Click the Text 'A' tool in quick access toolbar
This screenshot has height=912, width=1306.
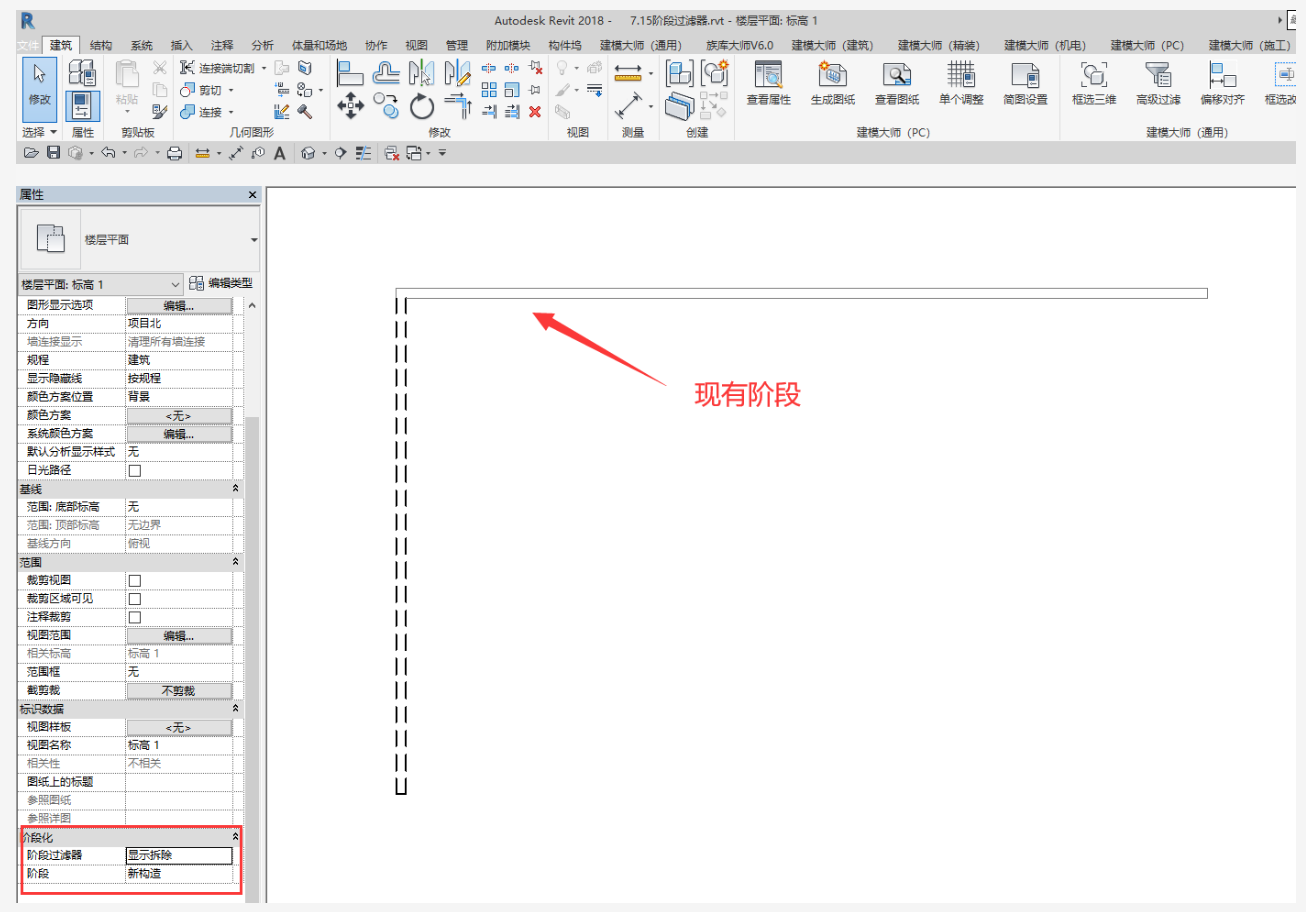pos(279,153)
